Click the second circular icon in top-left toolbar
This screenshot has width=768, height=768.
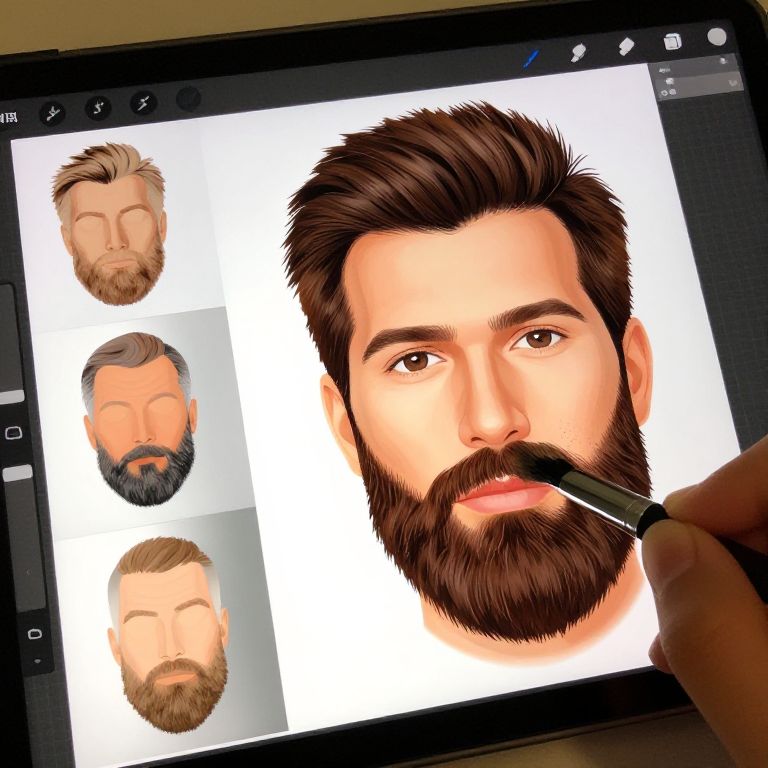98,107
